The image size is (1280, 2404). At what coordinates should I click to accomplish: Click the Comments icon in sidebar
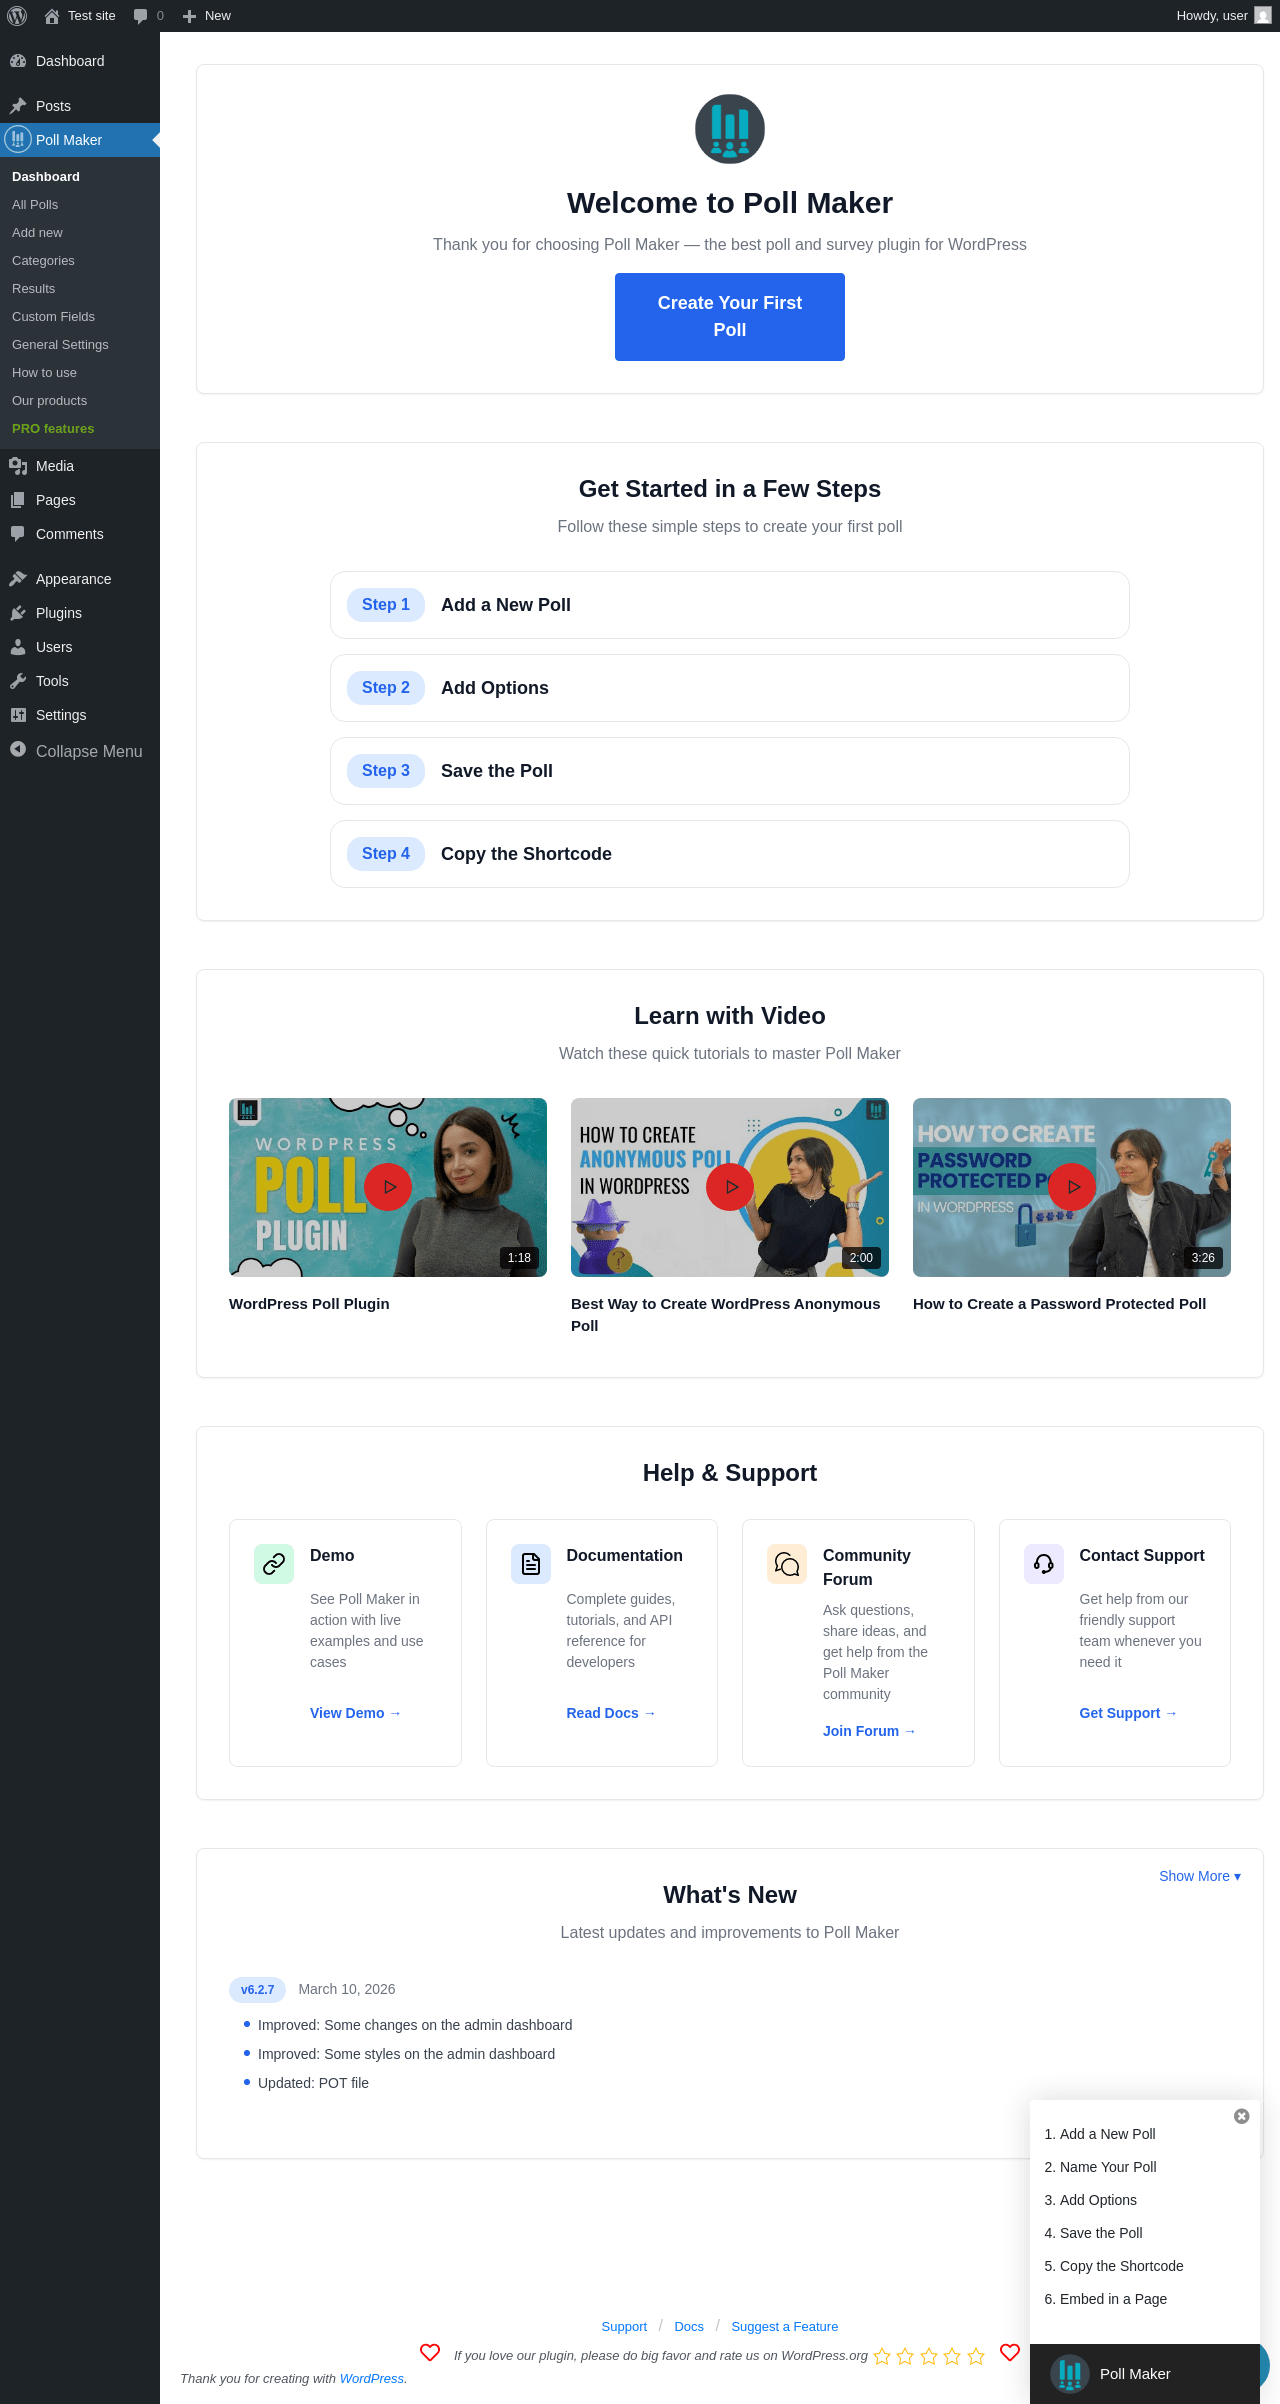click(18, 534)
